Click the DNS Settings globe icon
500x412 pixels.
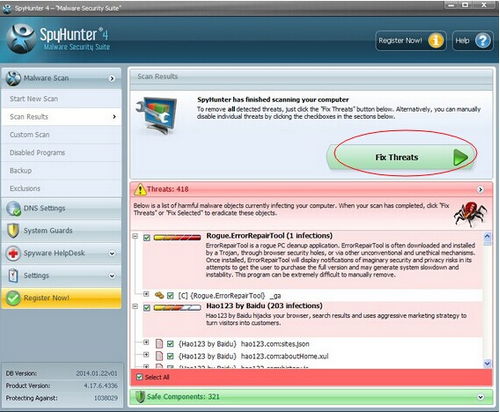pyautogui.click(x=13, y=208)
